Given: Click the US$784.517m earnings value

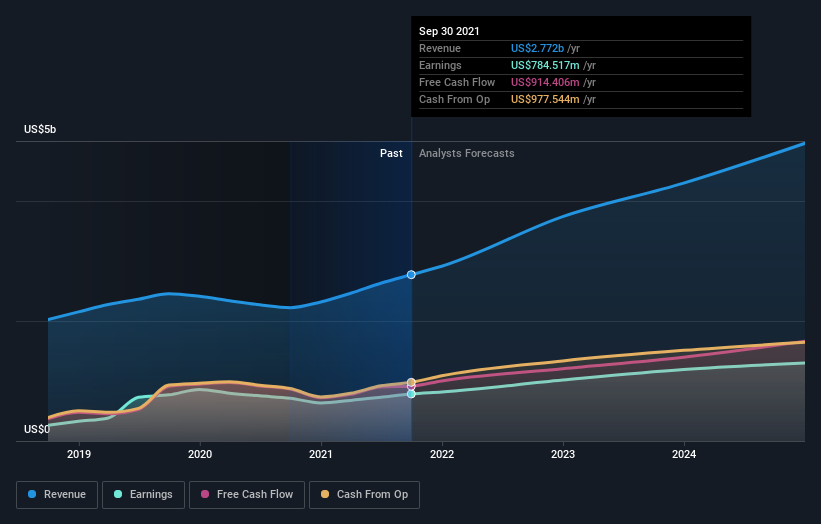Looking at the screenshot, I should click(545, 65).
